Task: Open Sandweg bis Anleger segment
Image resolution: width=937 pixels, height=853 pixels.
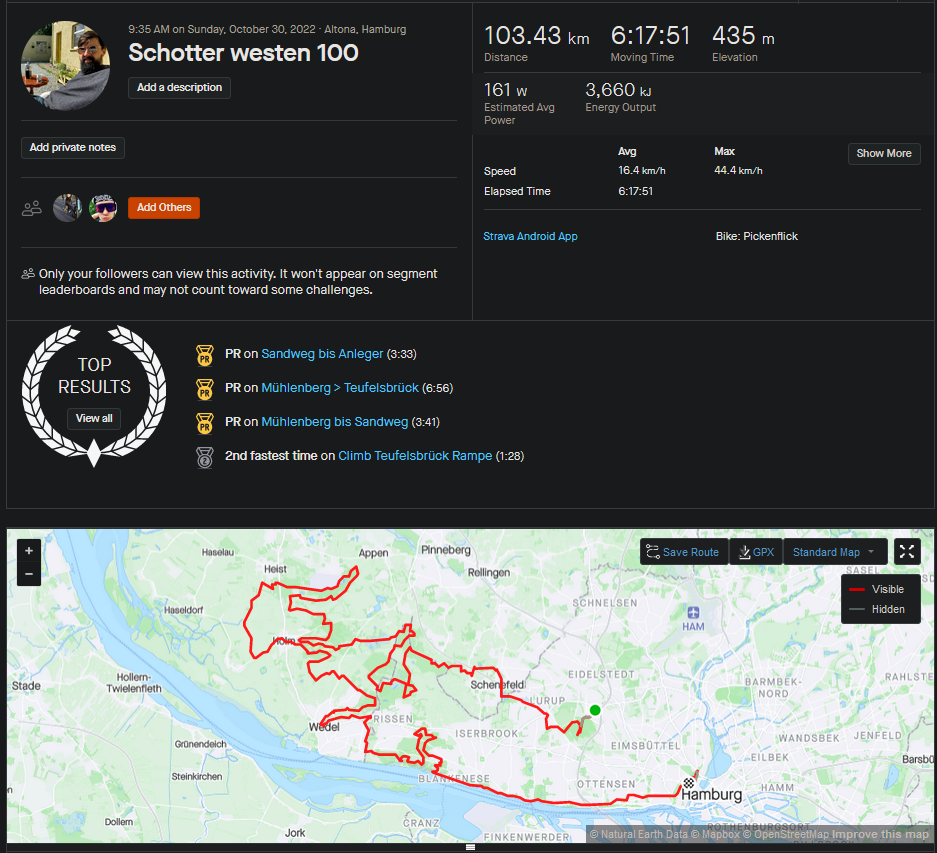Action: point(322,354)
